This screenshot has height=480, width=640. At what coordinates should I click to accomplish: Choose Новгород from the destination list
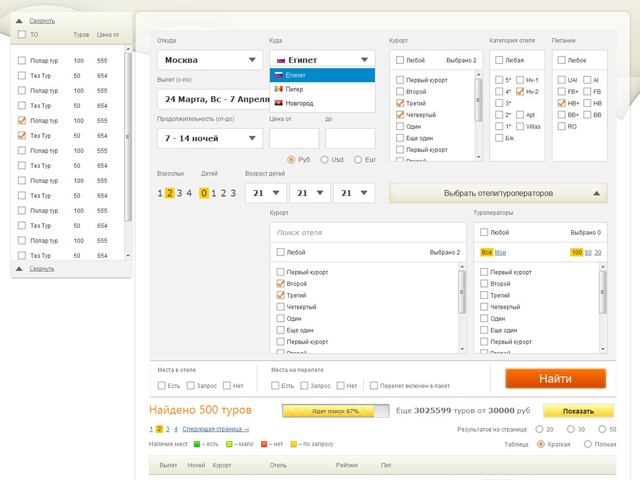(322, 103)
